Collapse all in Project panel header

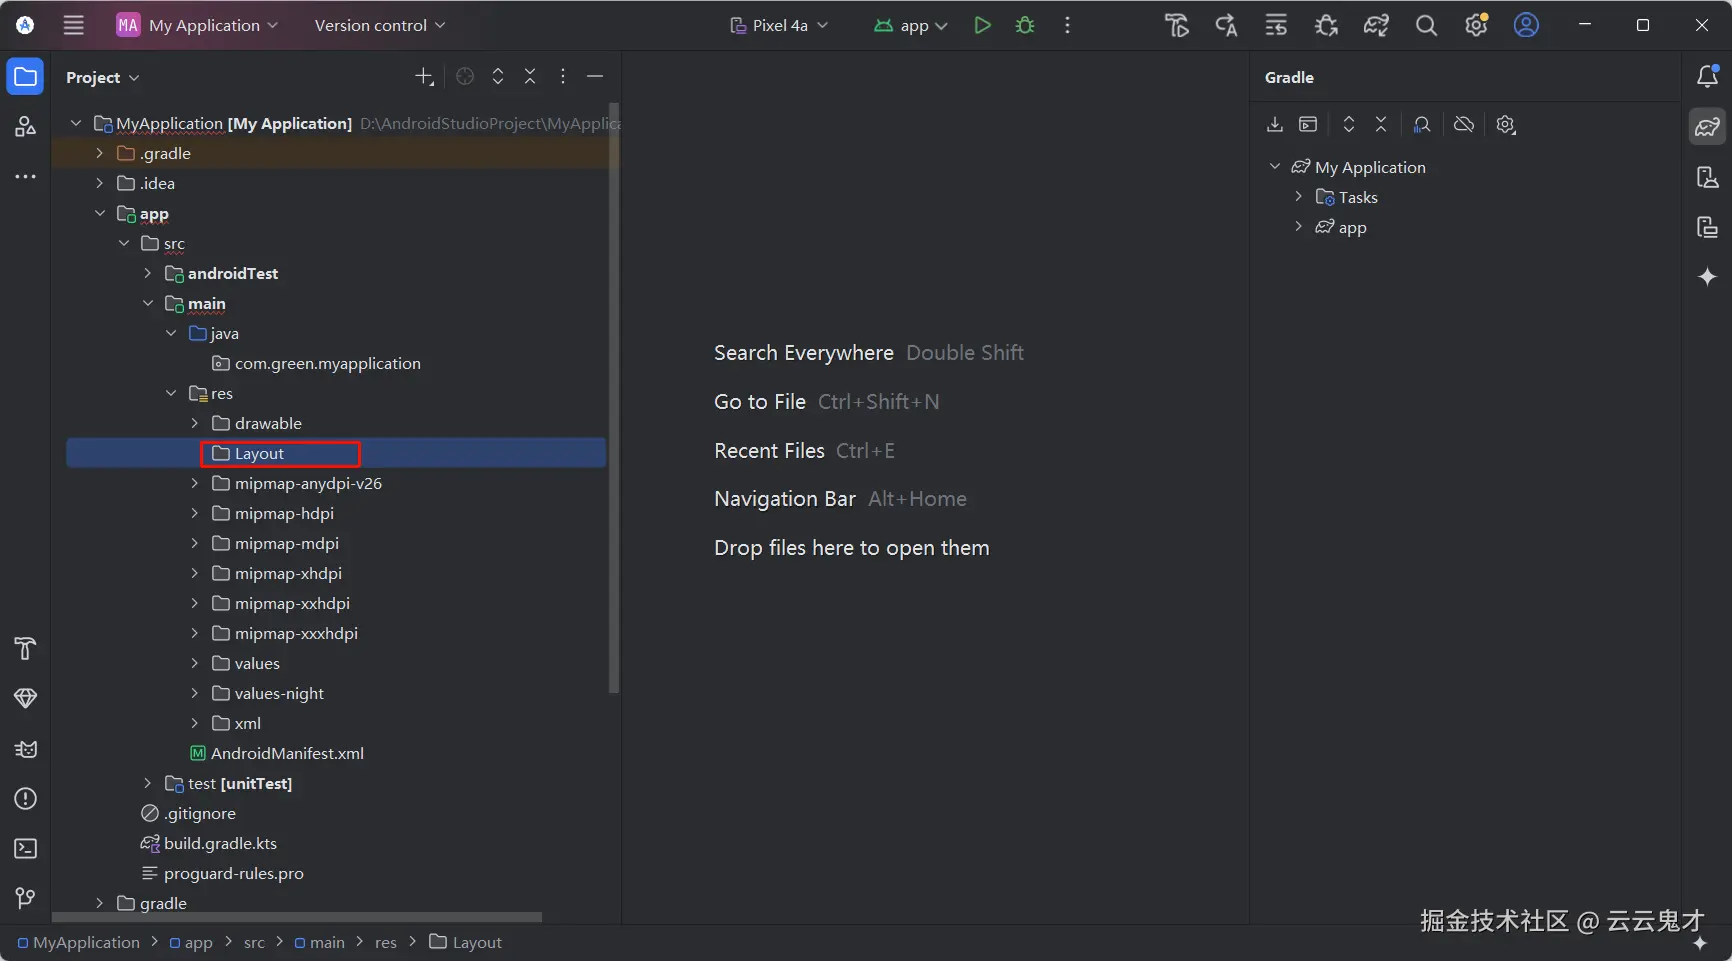[530, 77]
